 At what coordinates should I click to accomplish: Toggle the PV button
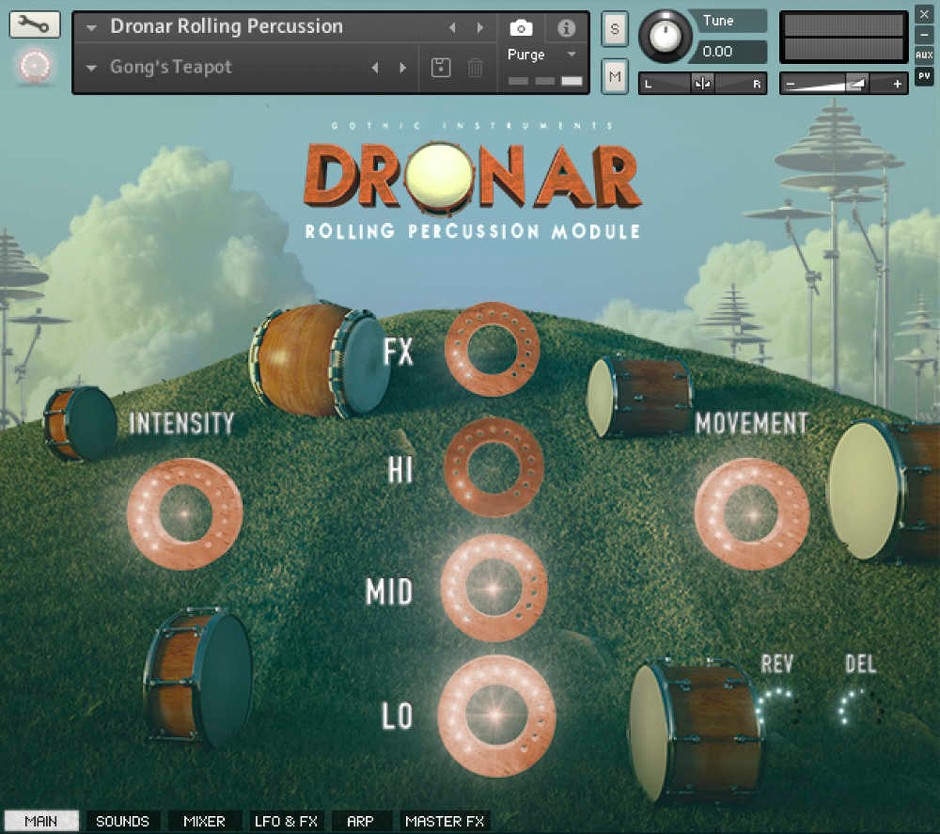pos(924,76)
